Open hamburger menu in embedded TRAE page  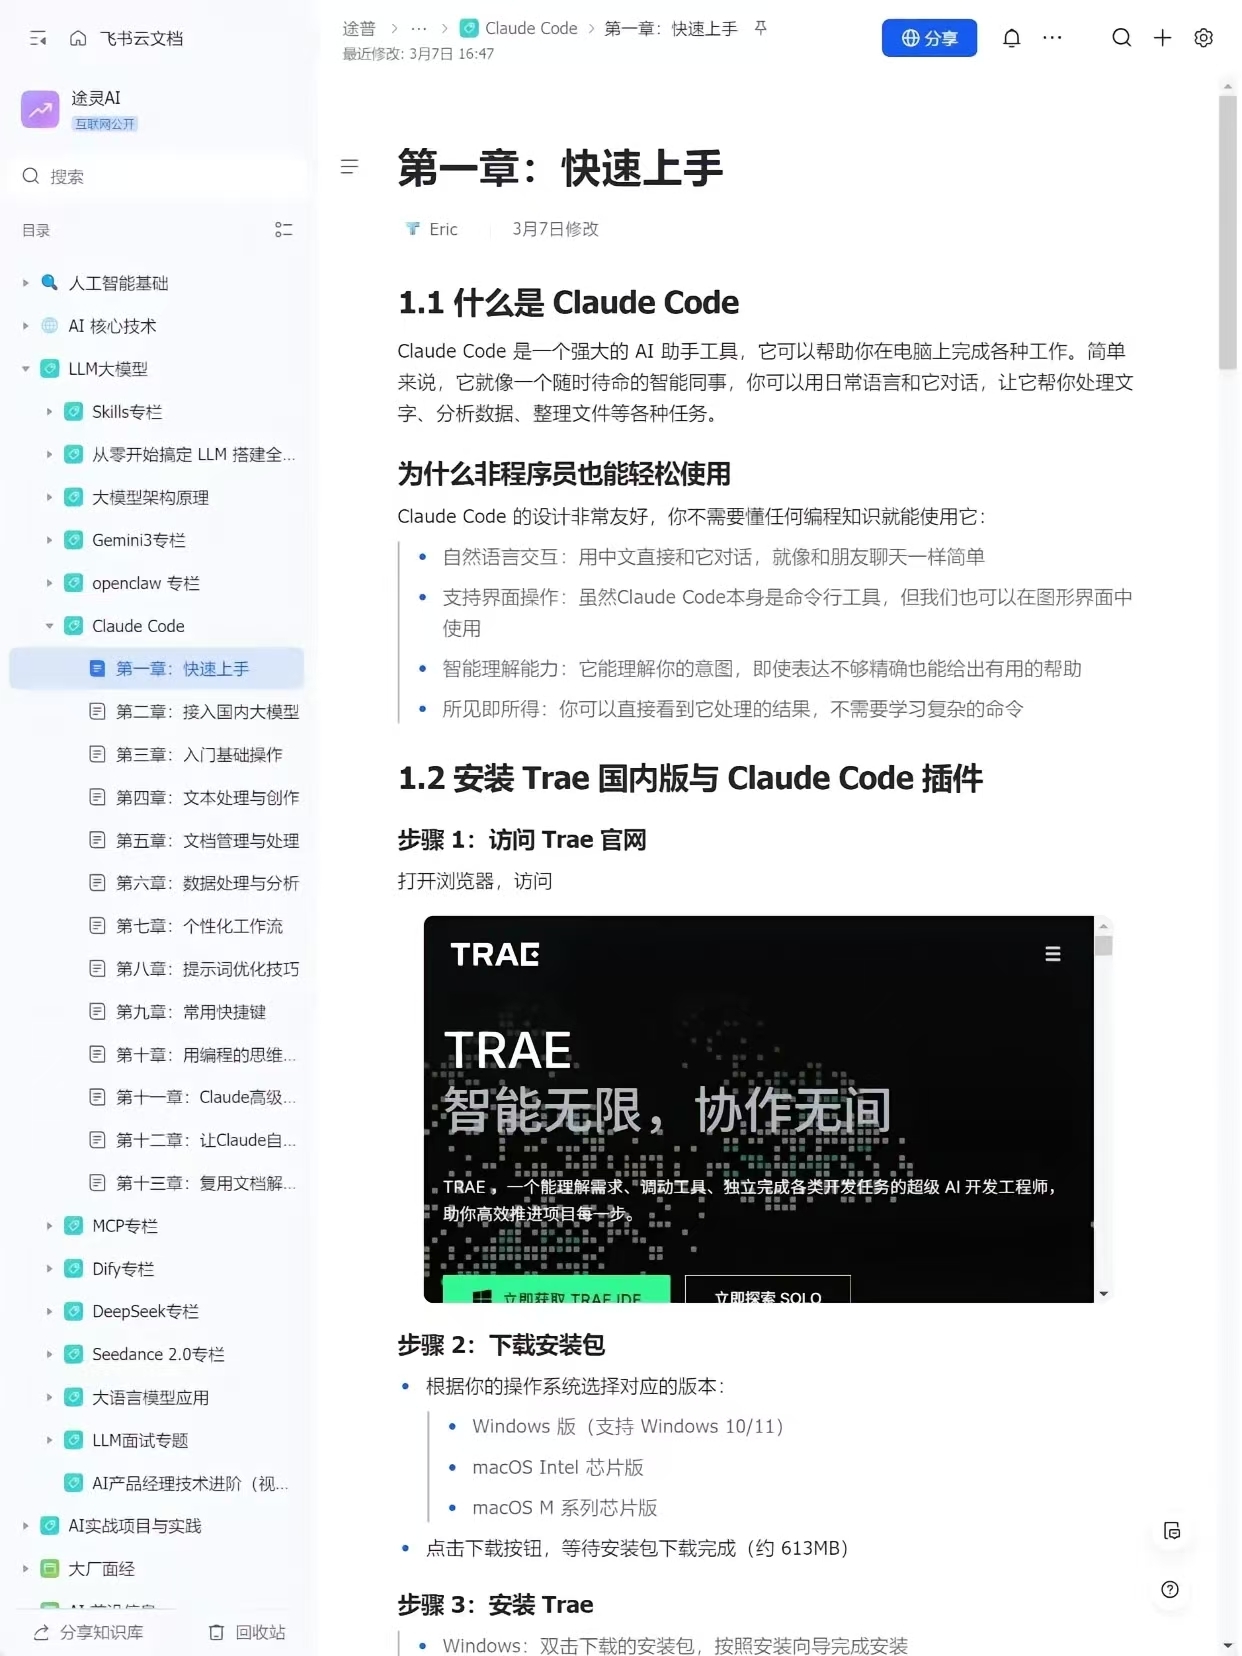(1052, 954)
